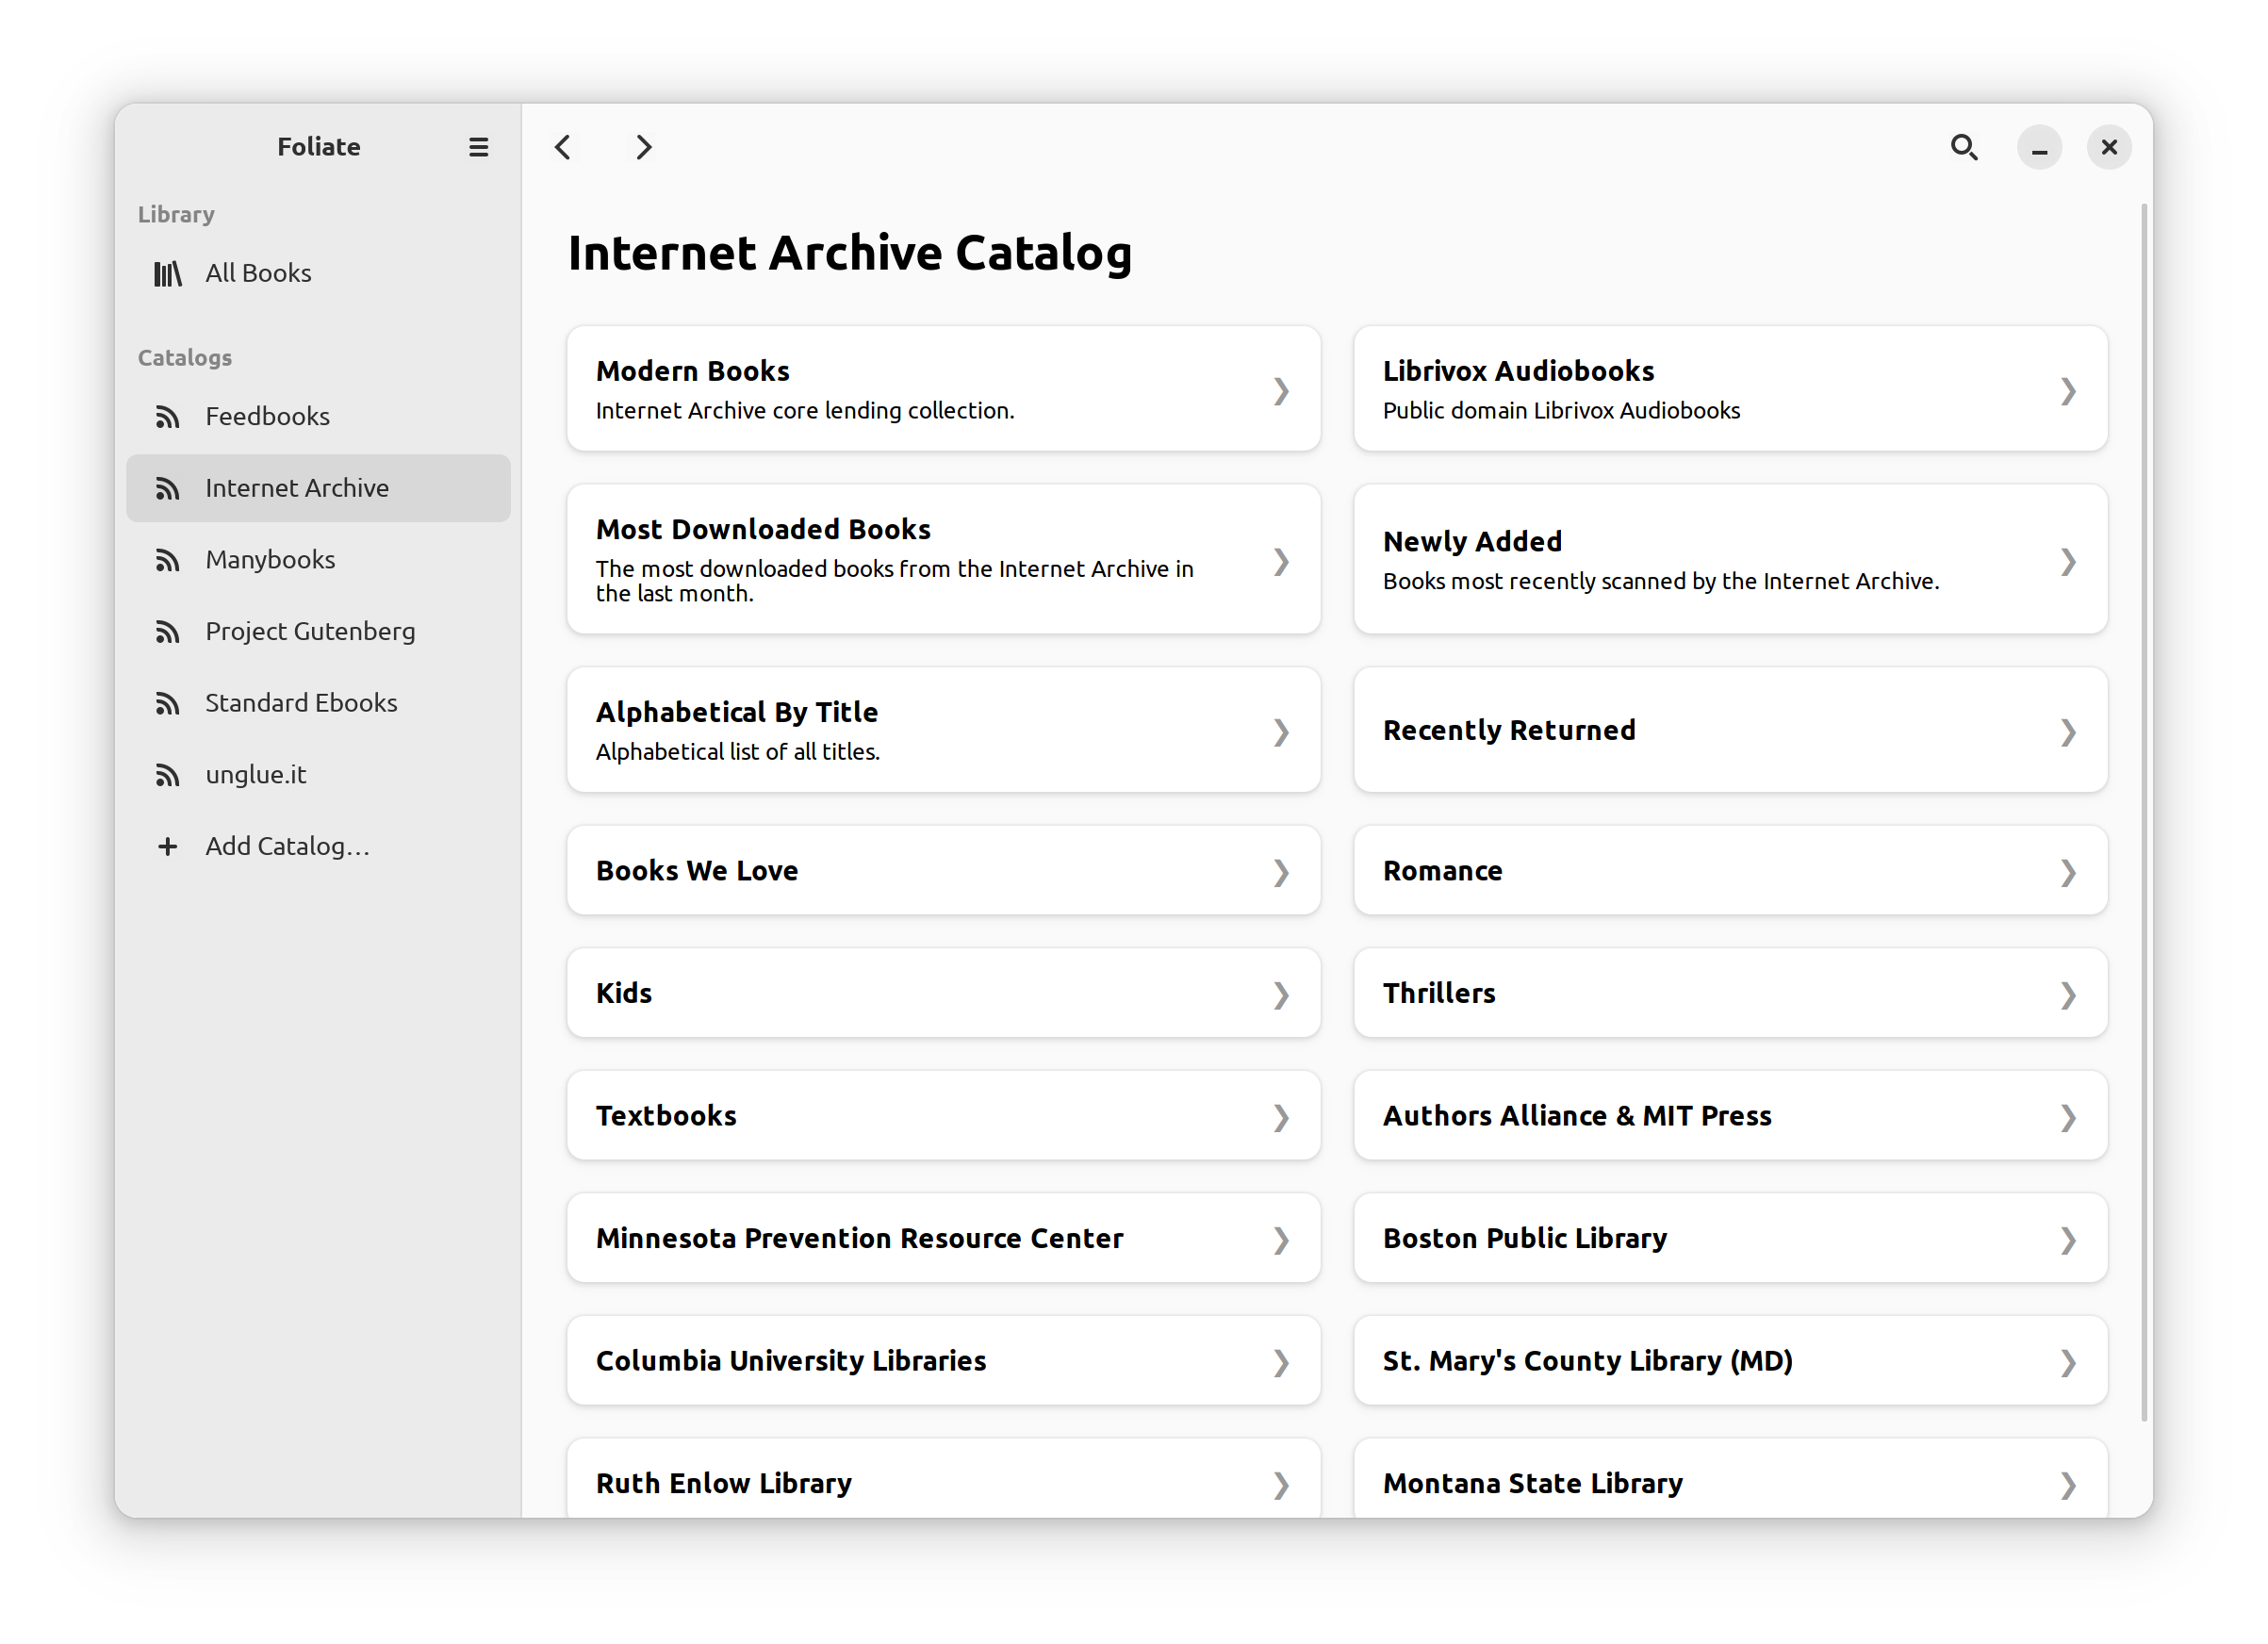Open the Books We Love collection
The height and width of the screenshot is (1644, 2268).
click(942, 870)
